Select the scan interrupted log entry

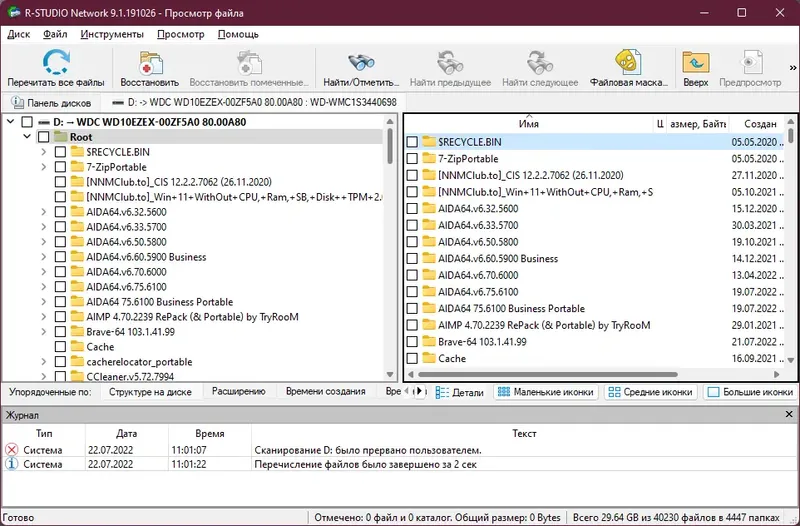click(x=398, y=450)
